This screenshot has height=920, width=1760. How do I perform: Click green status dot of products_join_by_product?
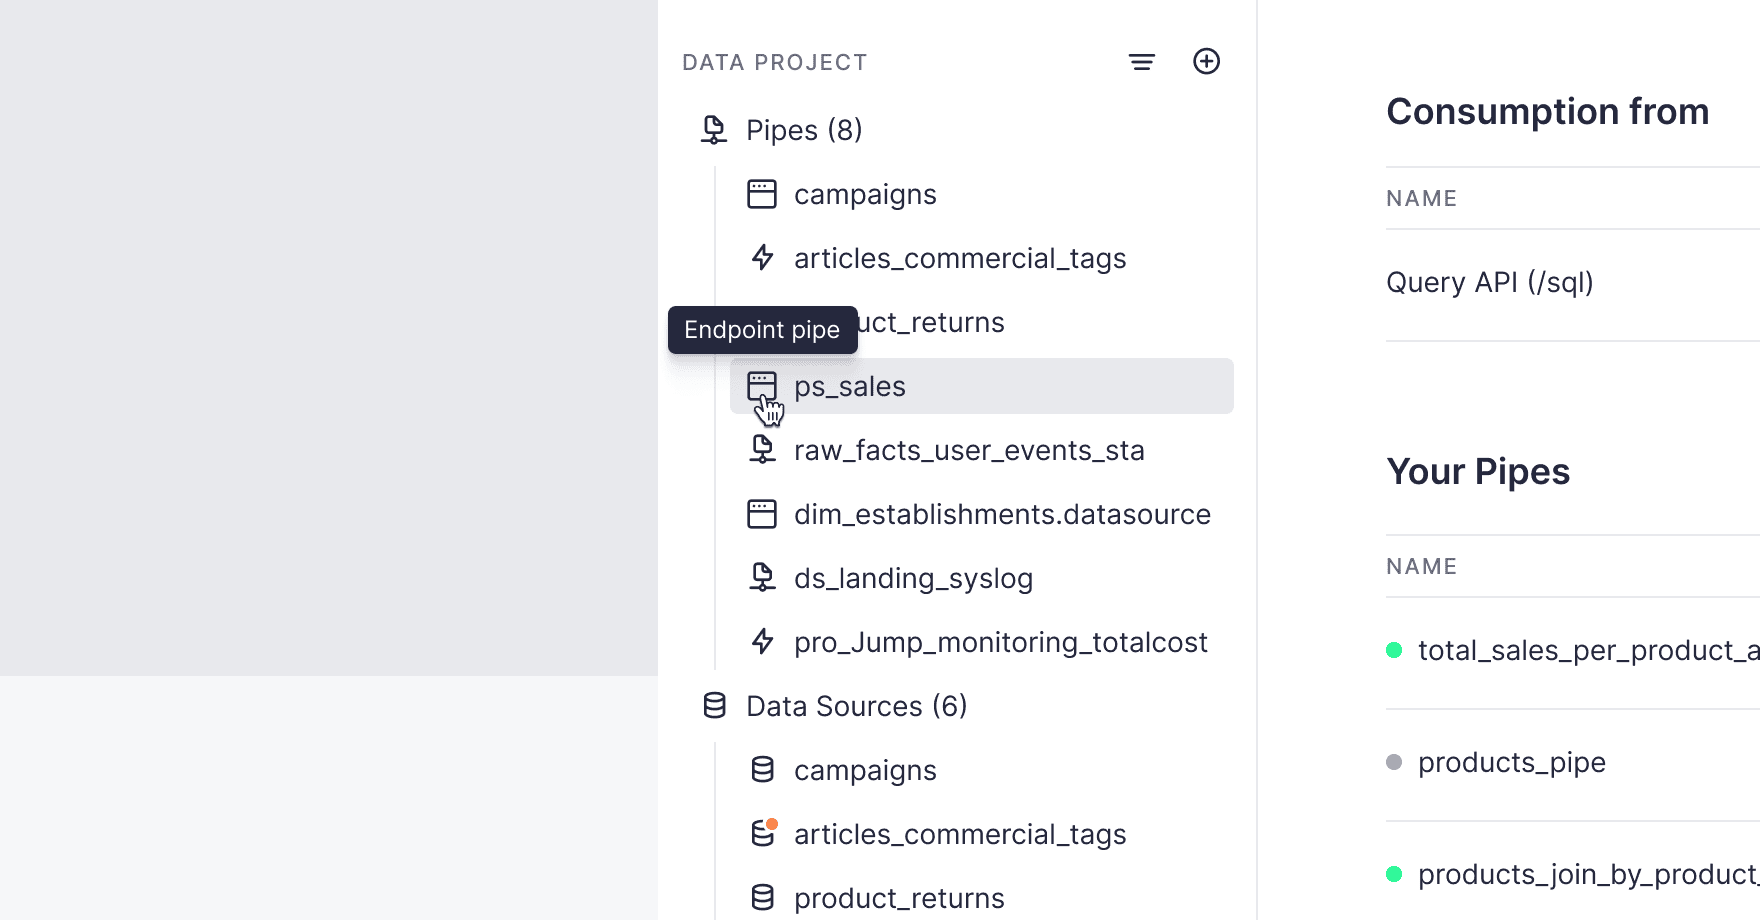tap(1394, 874)
